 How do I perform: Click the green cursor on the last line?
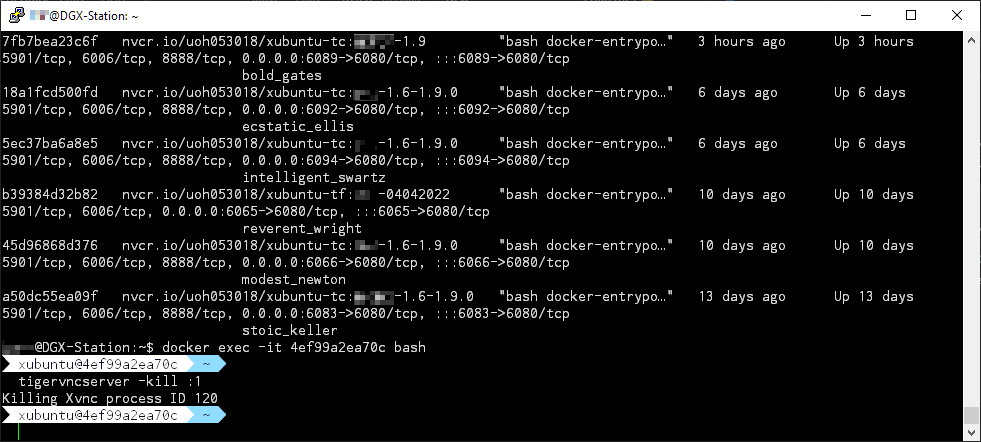pyautogui.click(x=19, y=431)
